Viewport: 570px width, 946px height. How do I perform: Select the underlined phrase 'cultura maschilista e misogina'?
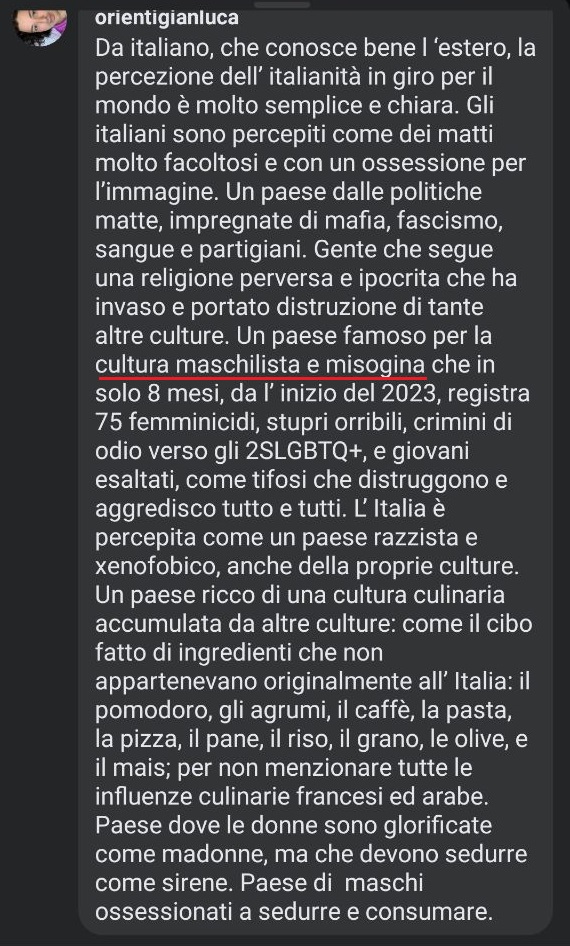pyautogui.click(x=261, y=364)
